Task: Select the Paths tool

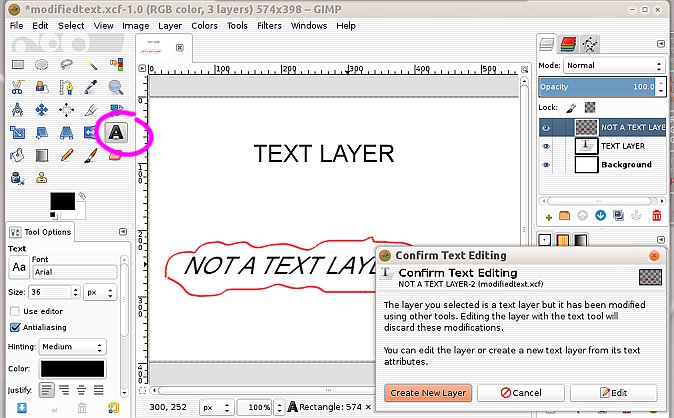Action: (x=66, y=87)
